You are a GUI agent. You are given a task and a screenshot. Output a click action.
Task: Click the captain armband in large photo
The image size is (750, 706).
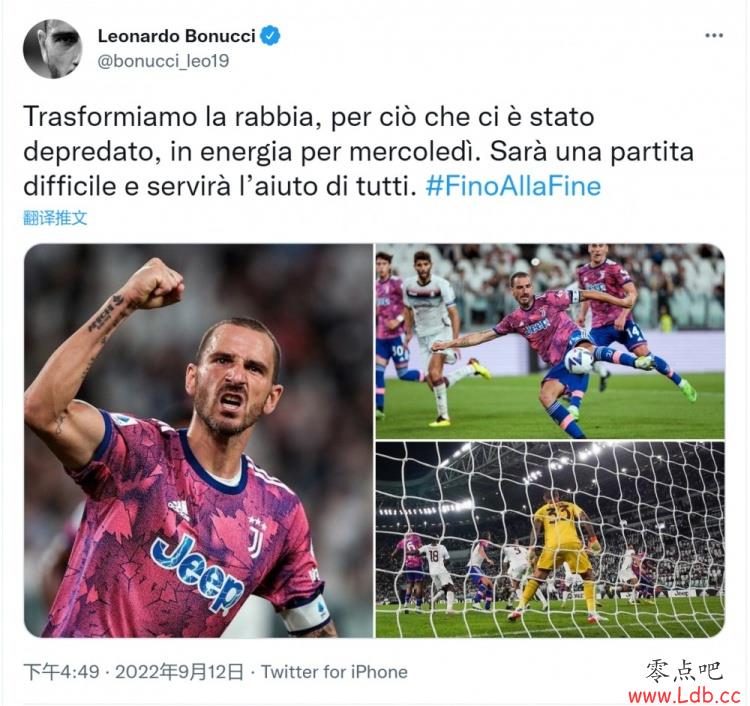pyautogui.click(x=306, y=610)
